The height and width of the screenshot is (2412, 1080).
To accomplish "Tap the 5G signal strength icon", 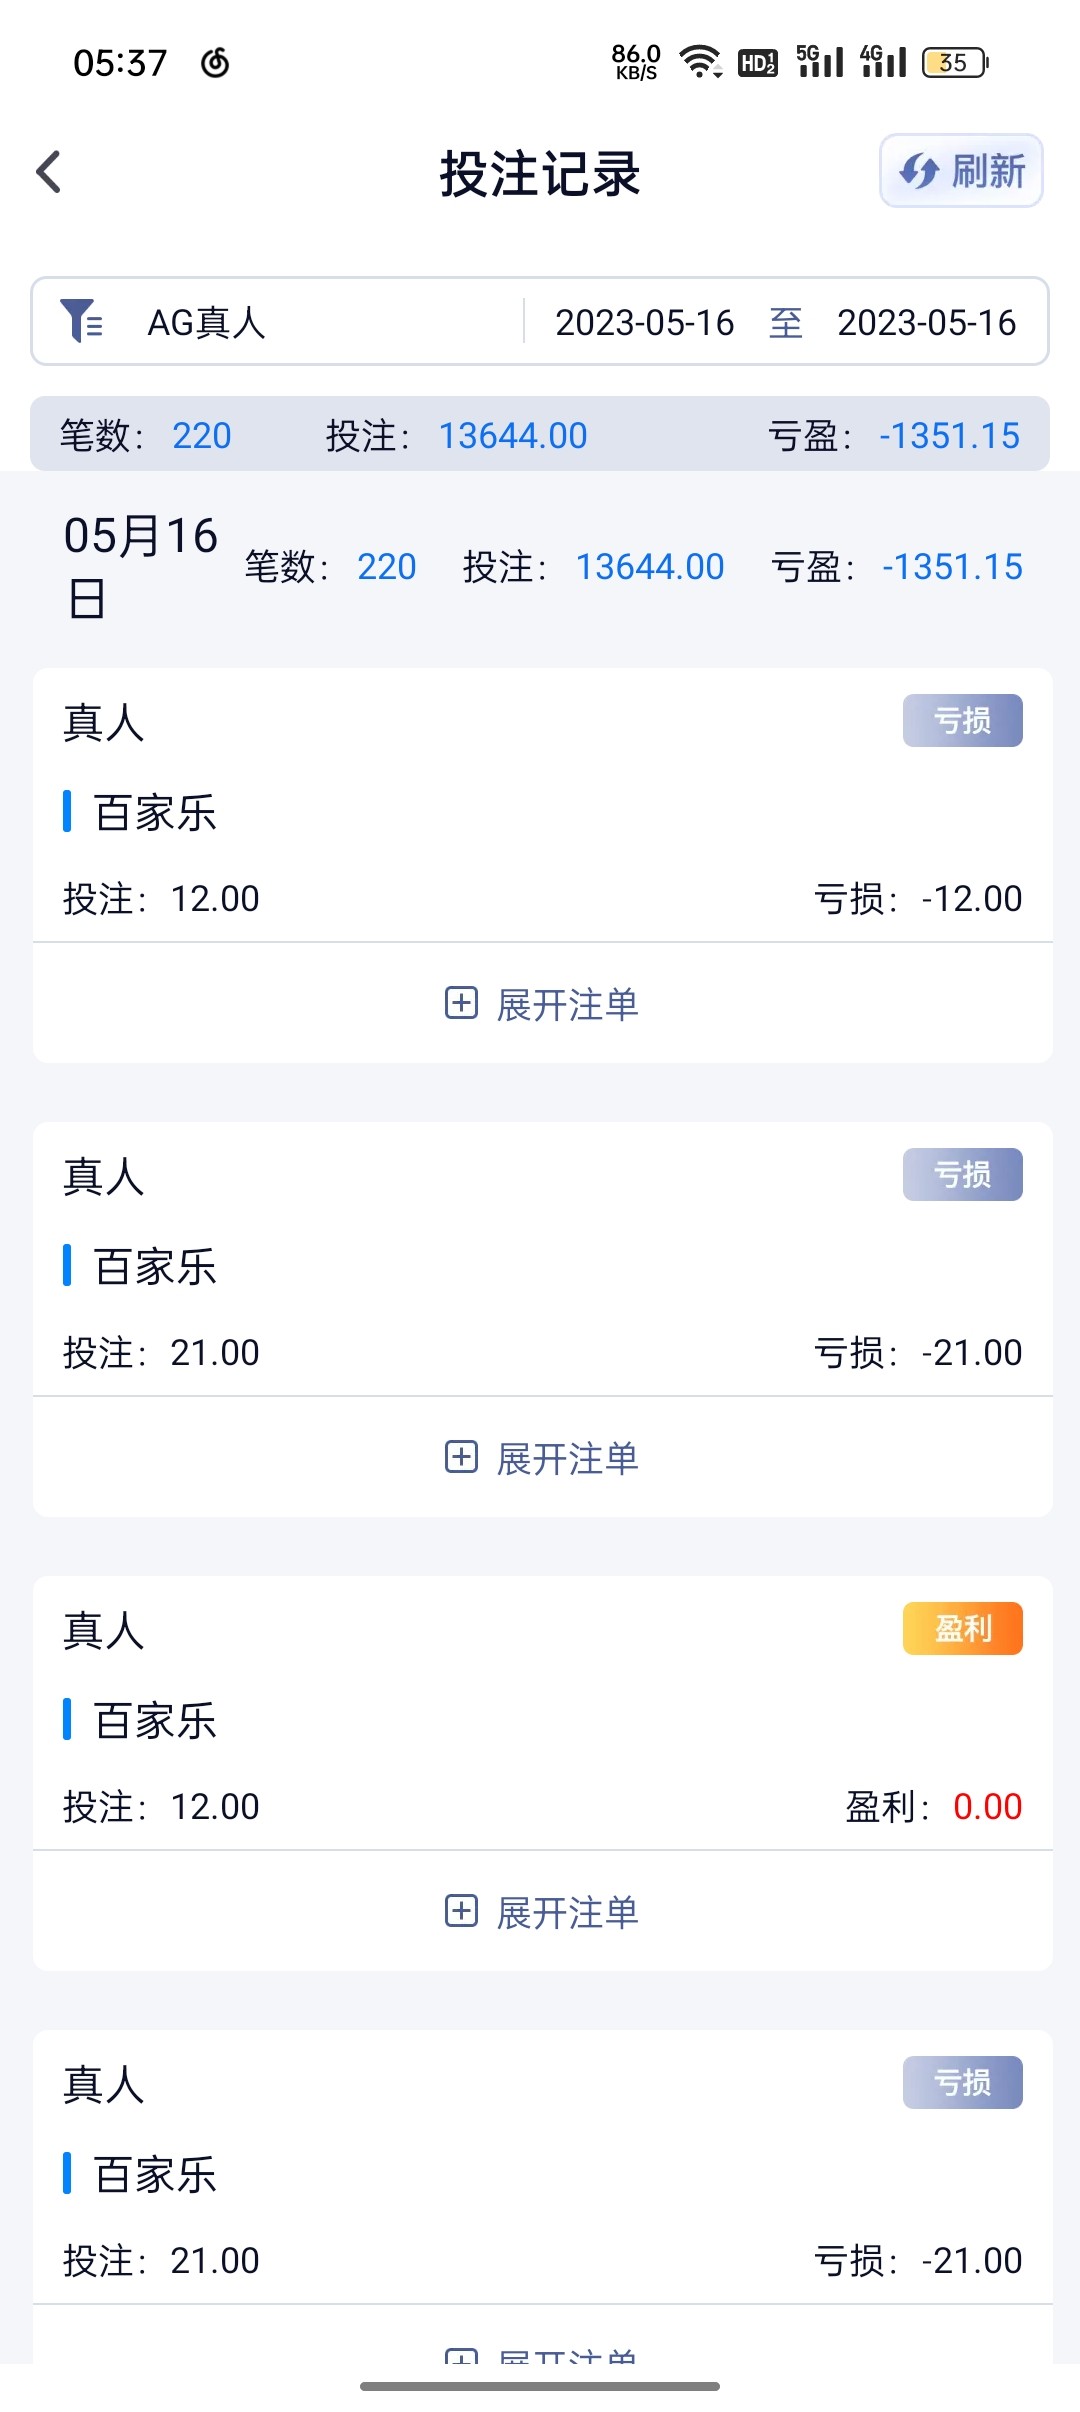I will pos(820,62).
